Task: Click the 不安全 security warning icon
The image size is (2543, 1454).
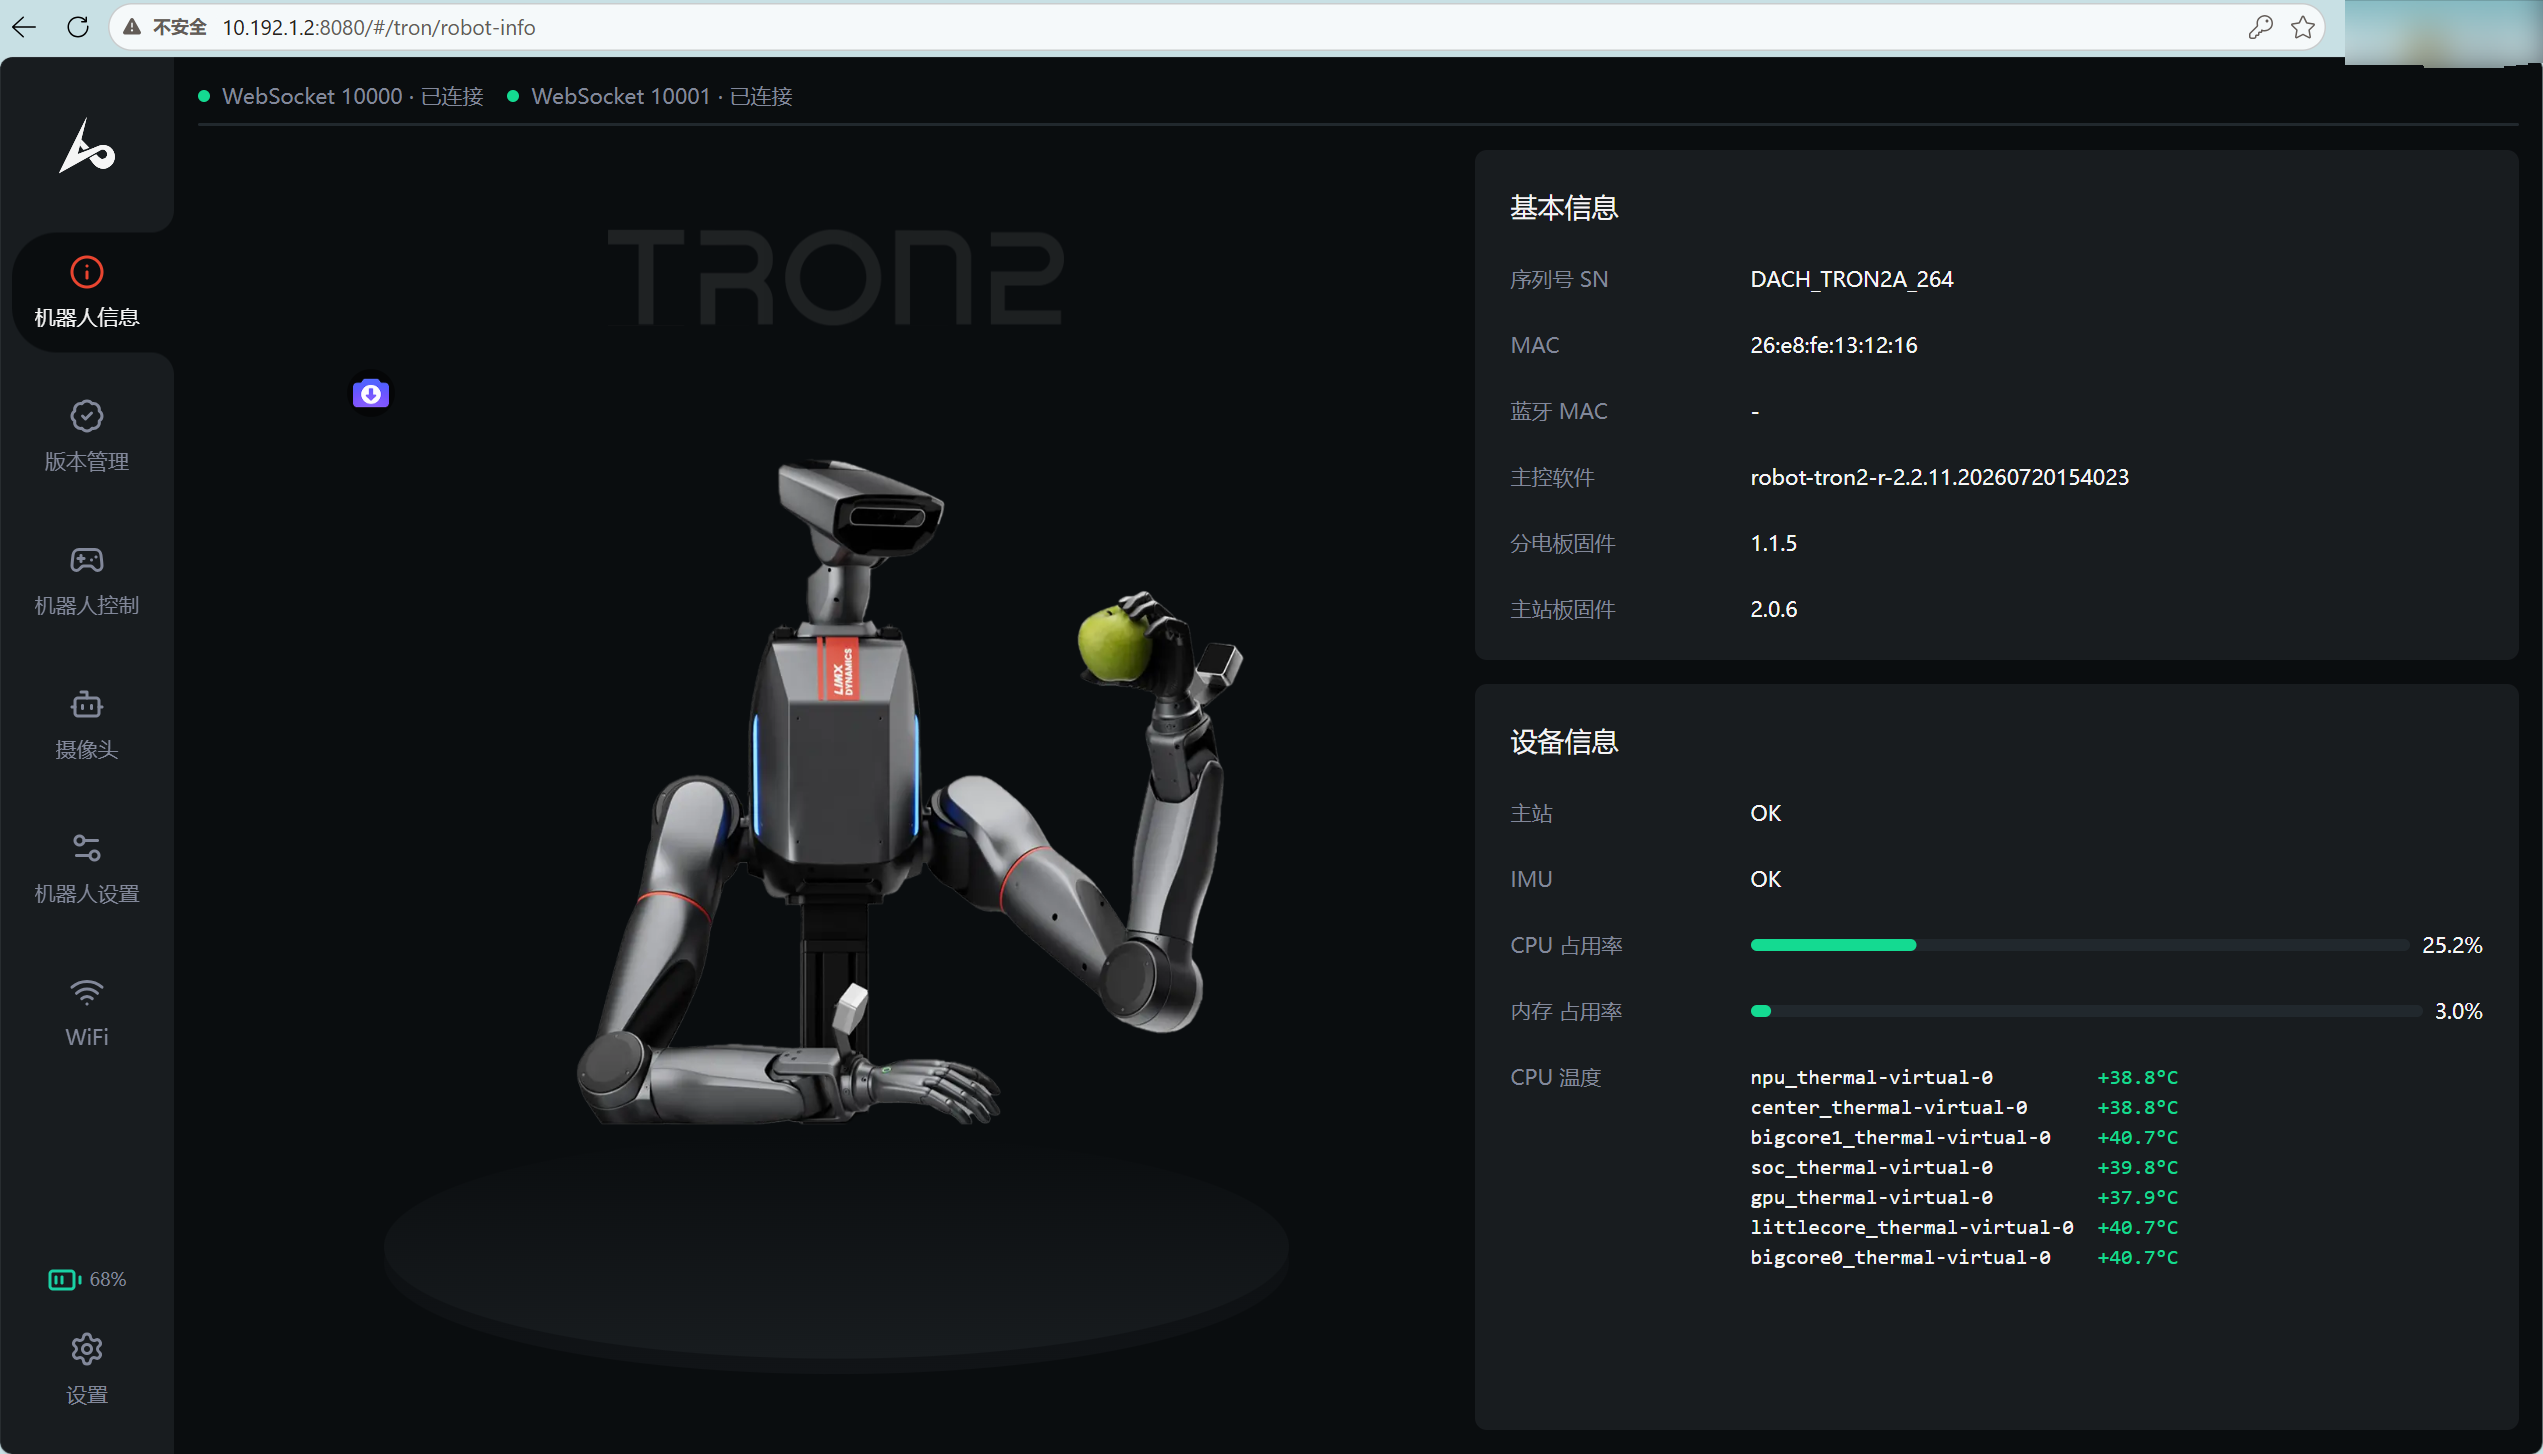Action: pos(132,27)
